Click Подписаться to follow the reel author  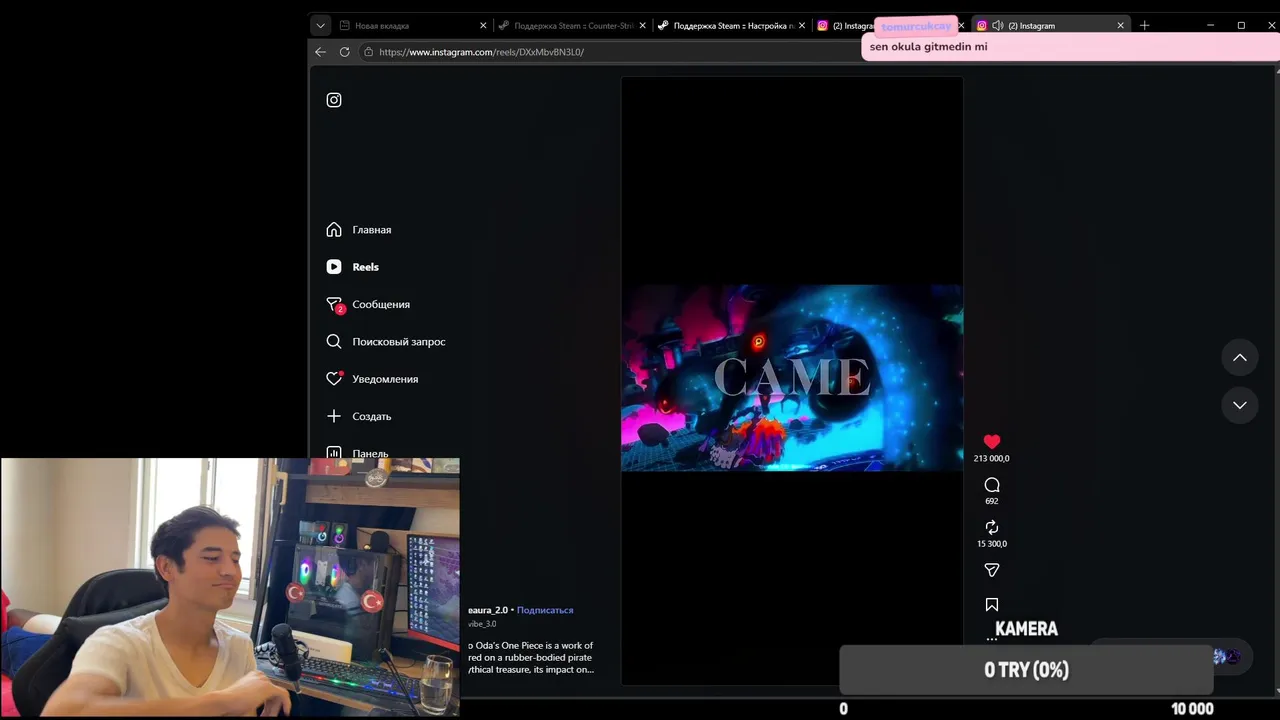click(x=545, y=610)
